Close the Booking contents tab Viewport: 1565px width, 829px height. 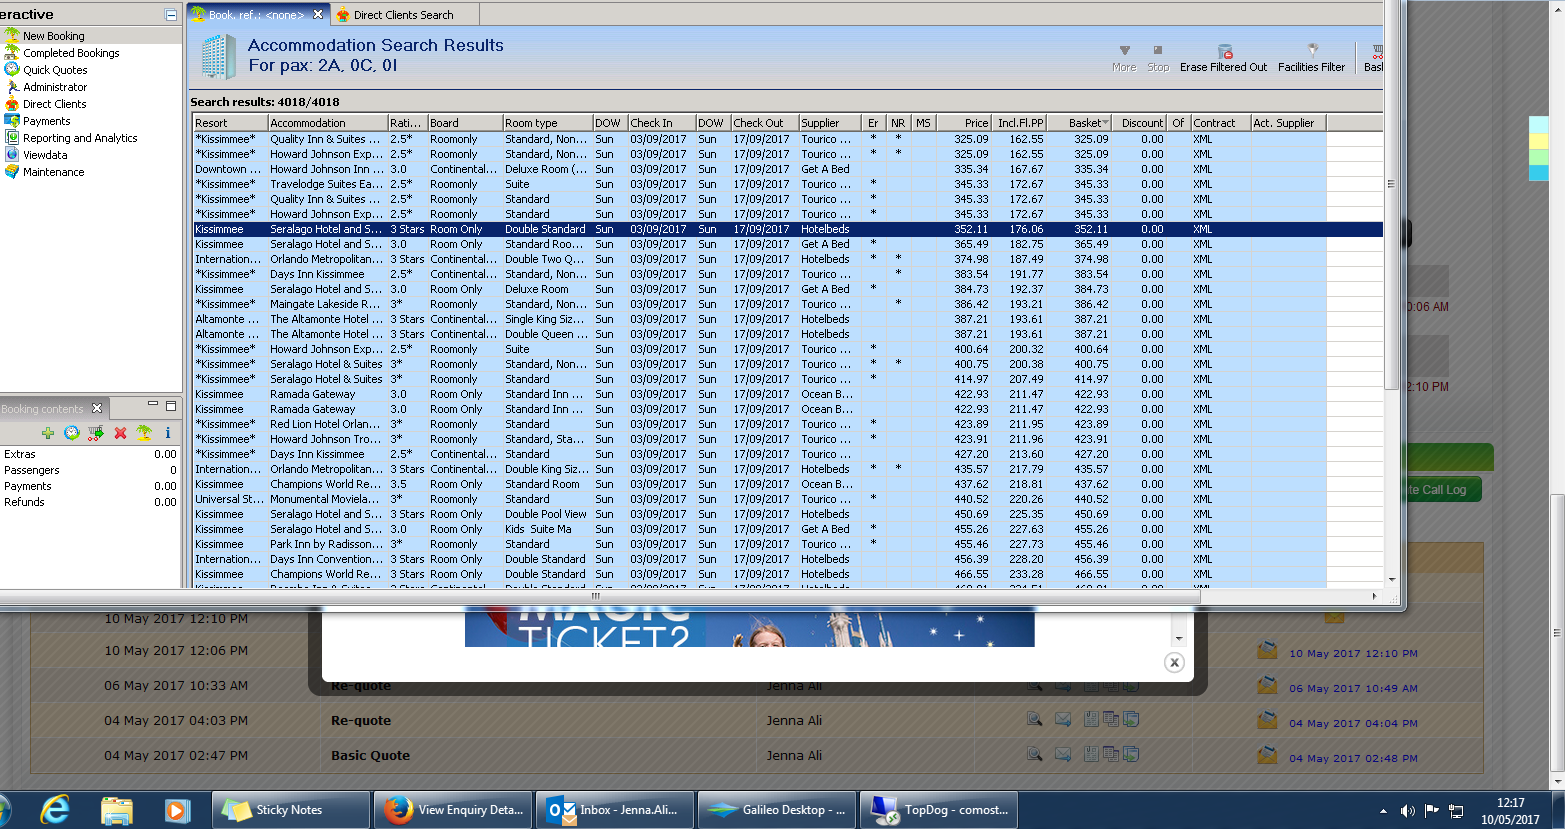pos(97,408)
